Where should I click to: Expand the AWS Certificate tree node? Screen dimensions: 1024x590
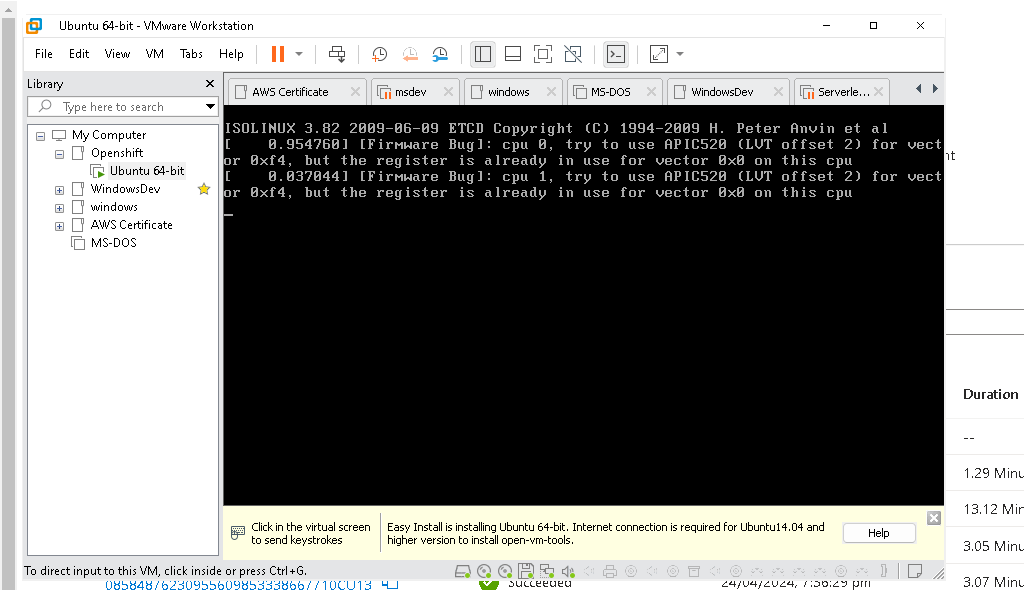click(x=59, y=226)
